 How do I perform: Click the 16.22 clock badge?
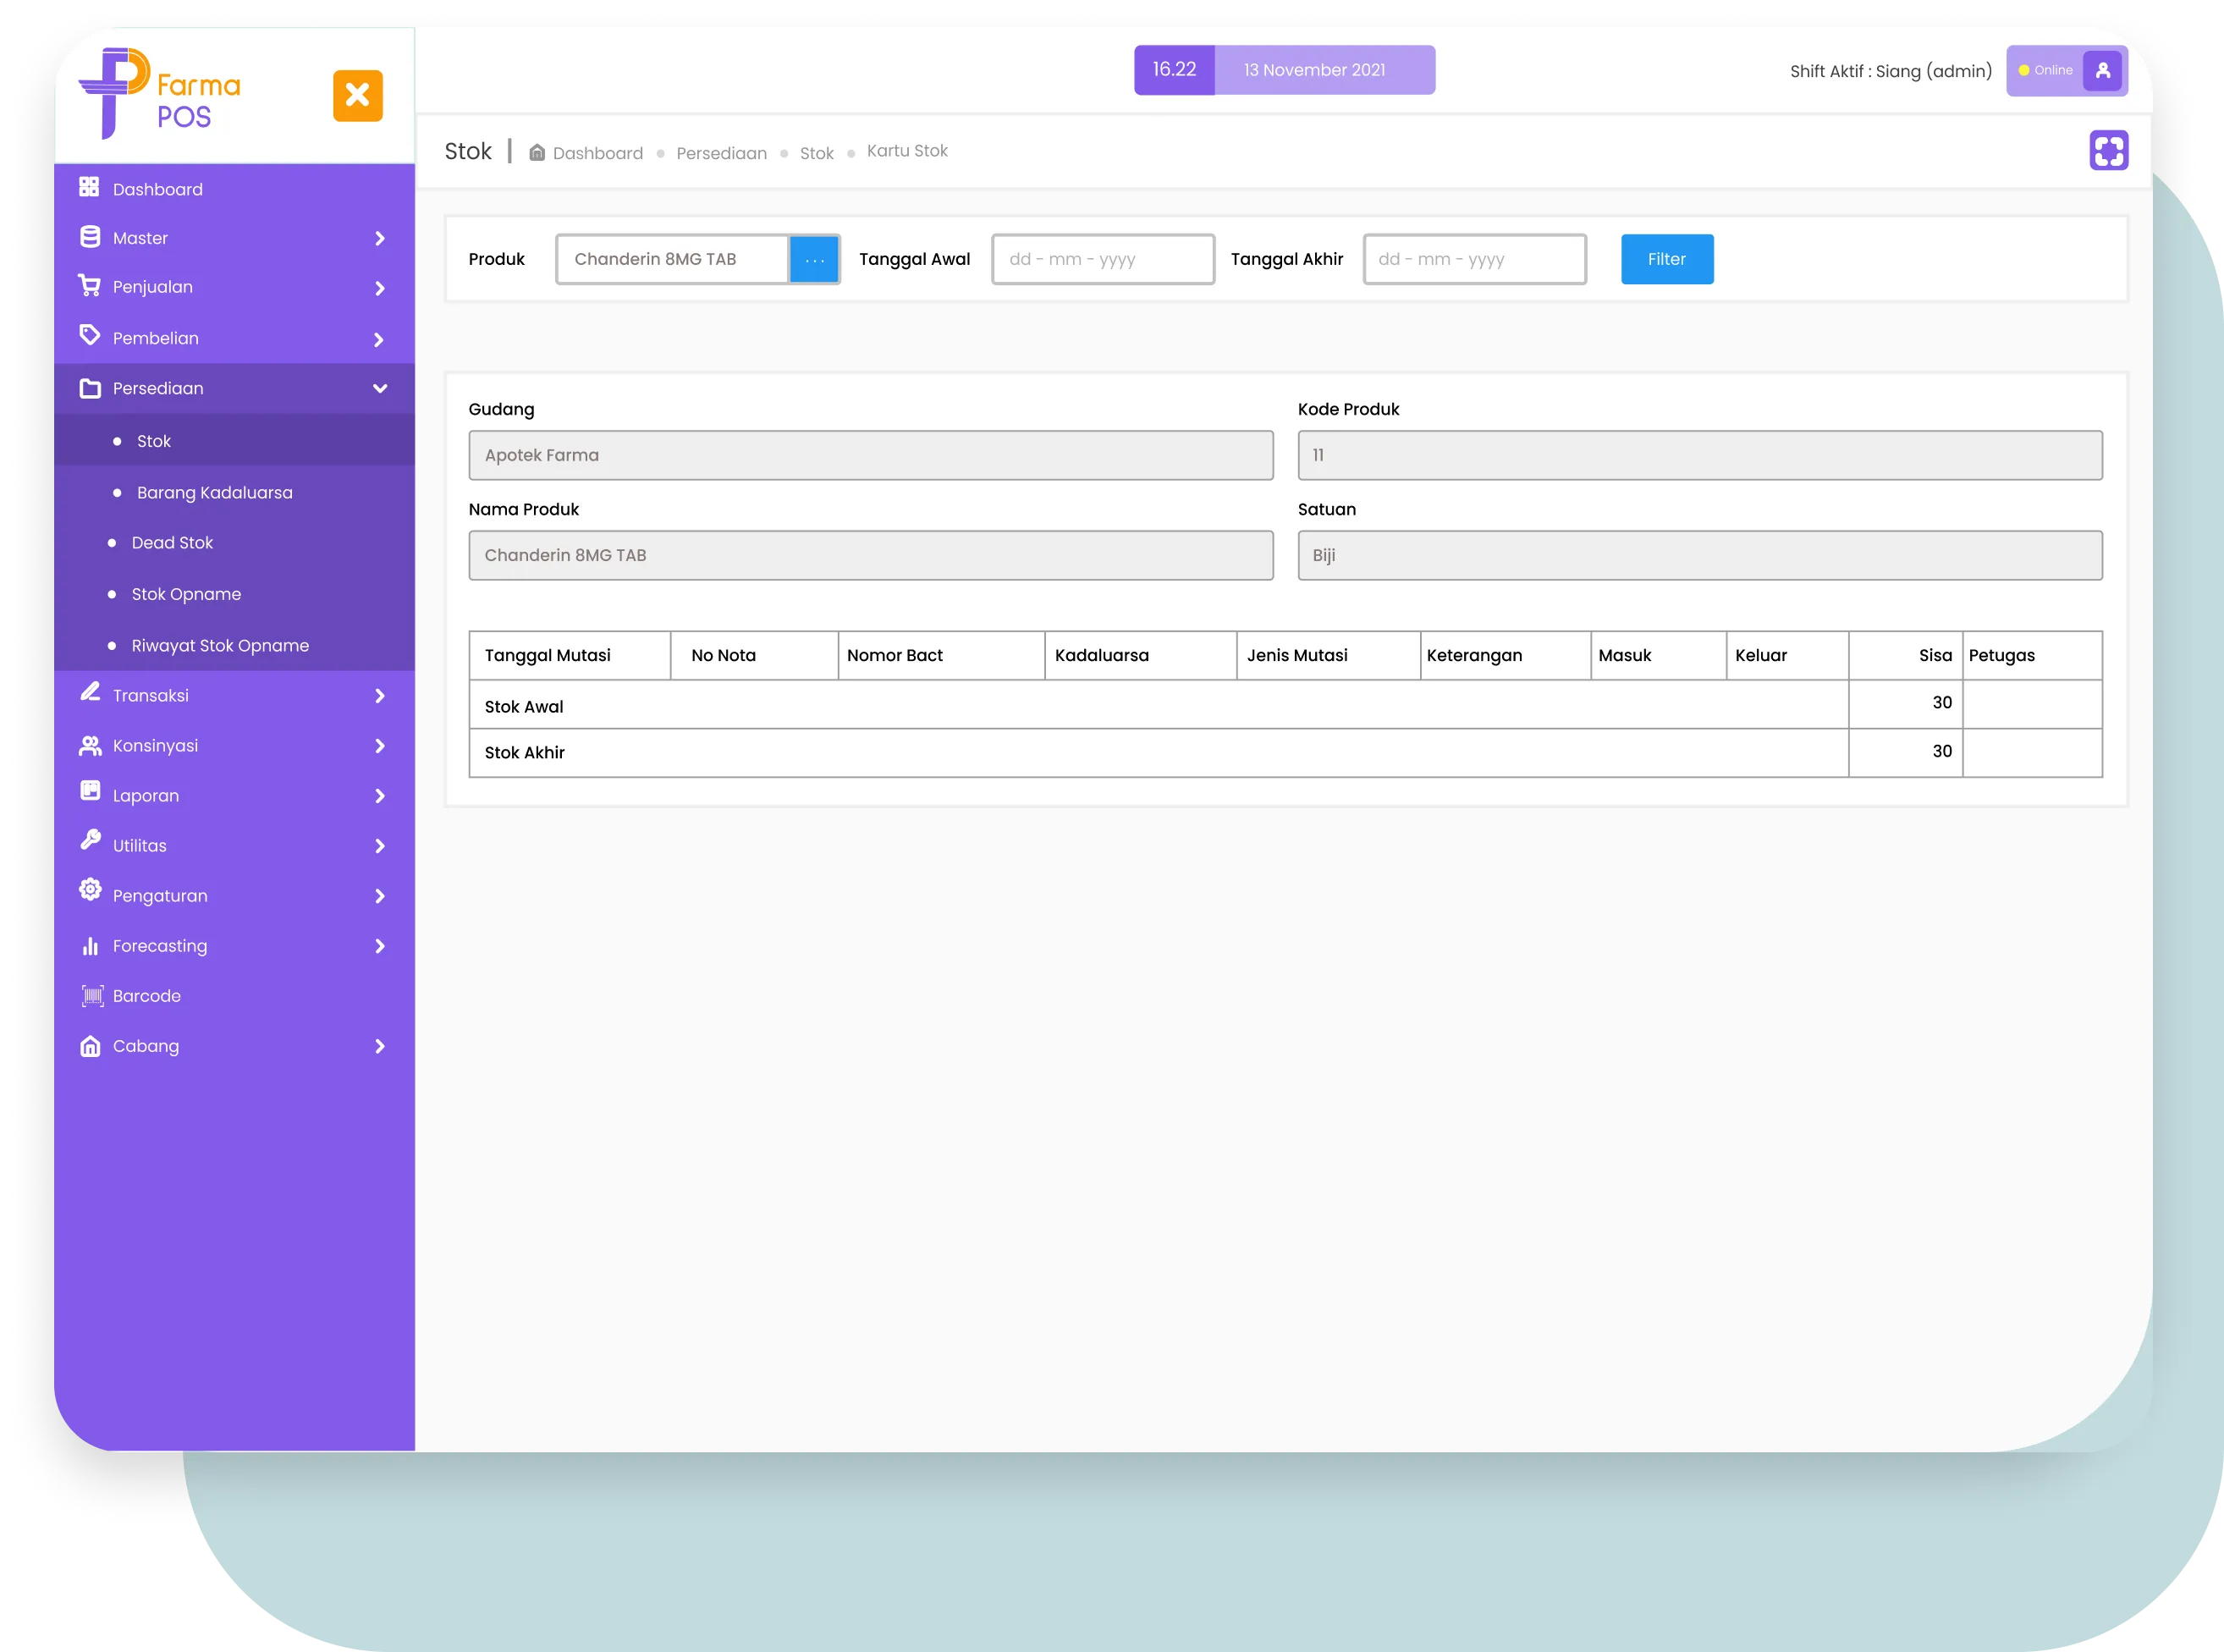point(1174,70)
